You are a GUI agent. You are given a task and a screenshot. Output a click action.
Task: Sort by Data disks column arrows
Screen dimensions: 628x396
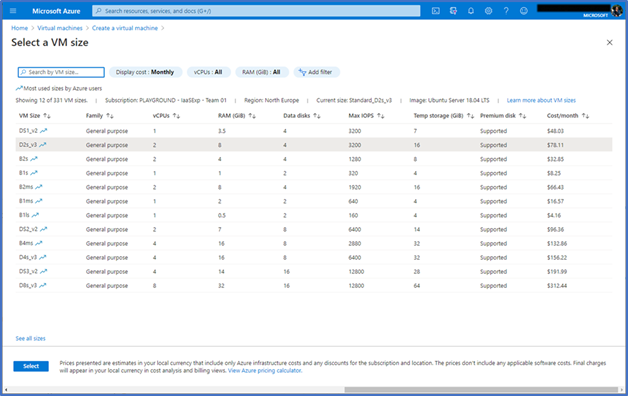click(317, 116)
